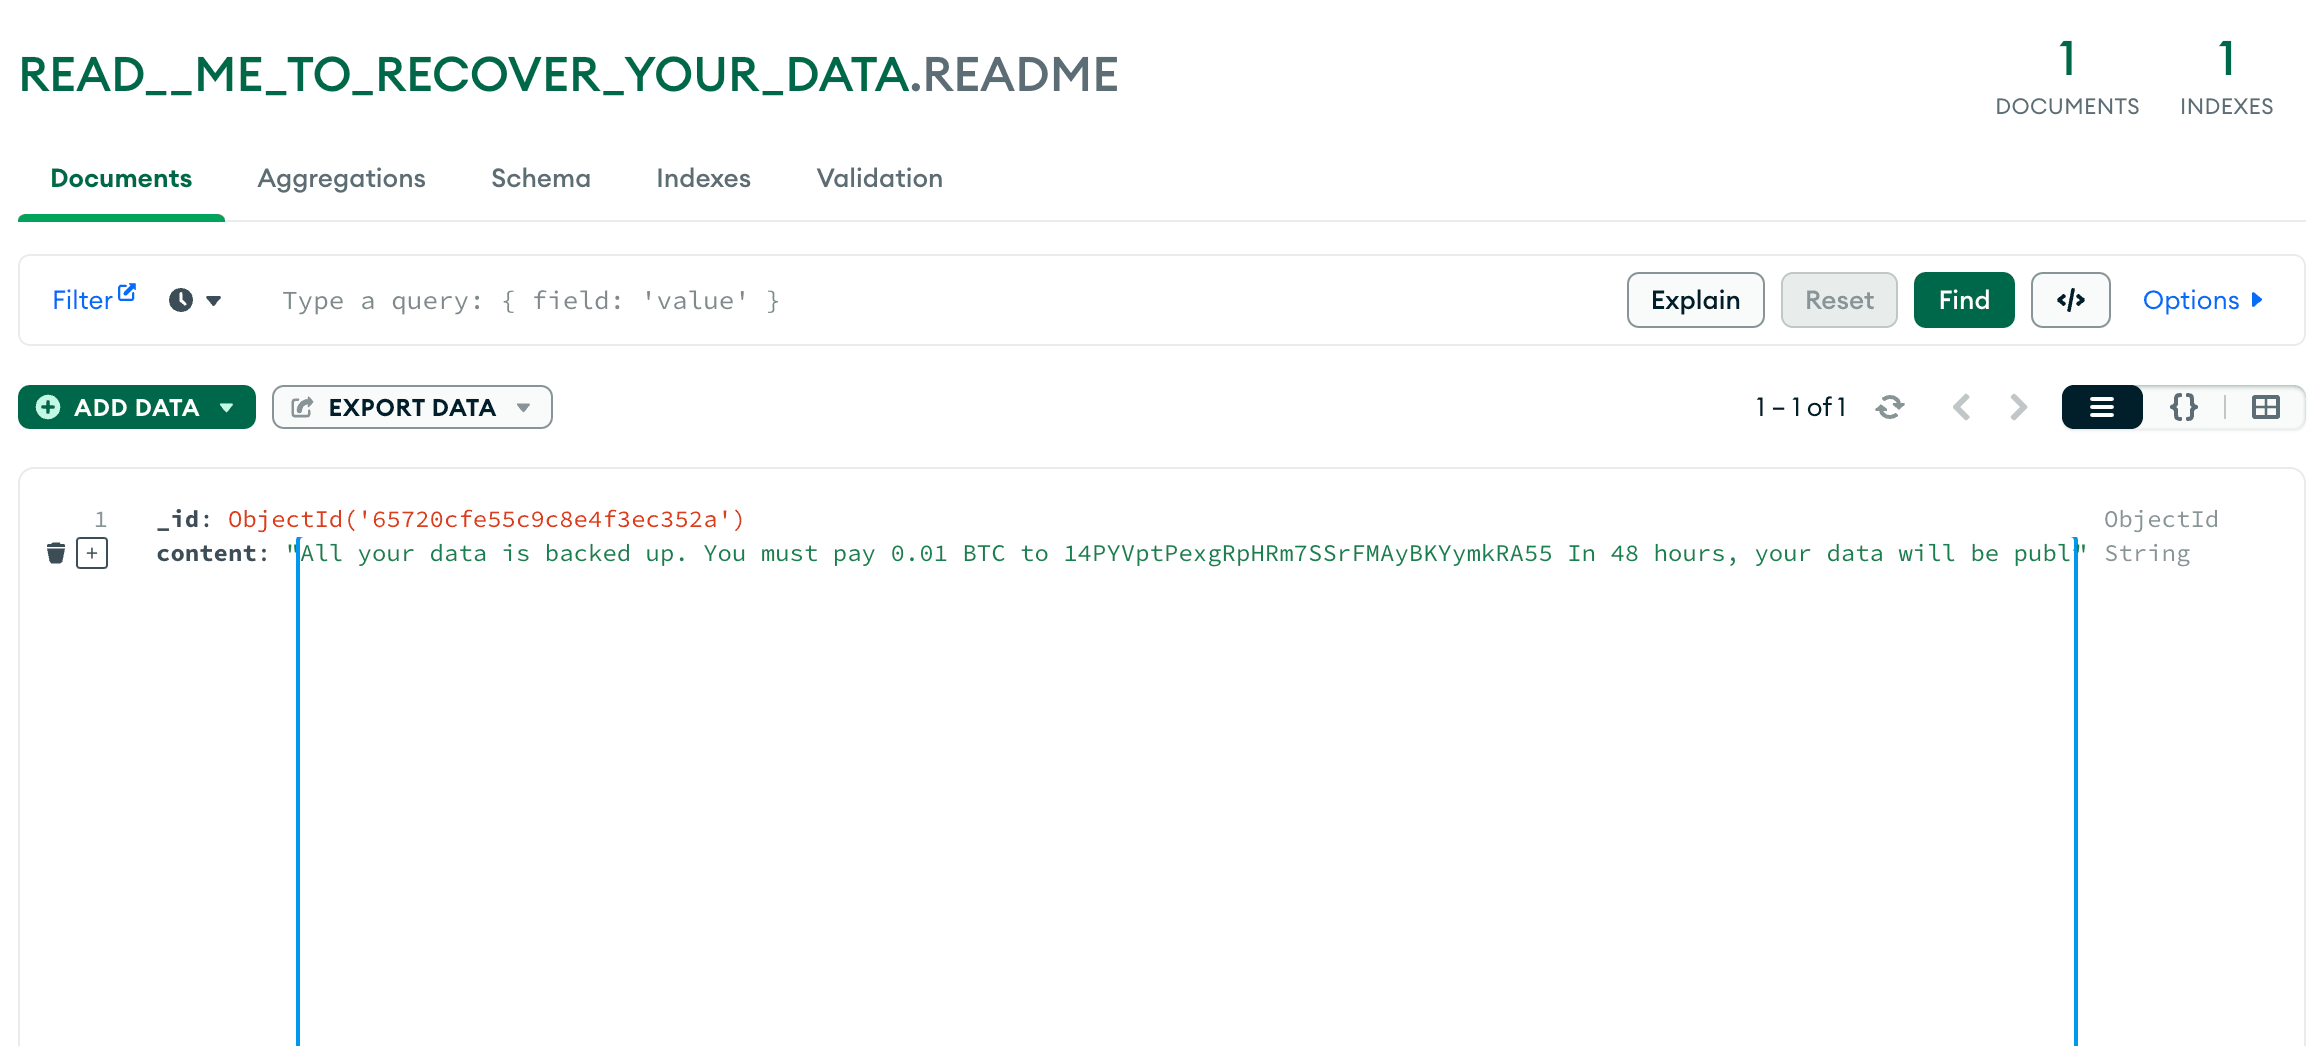The image size is (2318, 1046).
Task: Switch to list view
Action: pyautogui.click(x=2101, y=407)
